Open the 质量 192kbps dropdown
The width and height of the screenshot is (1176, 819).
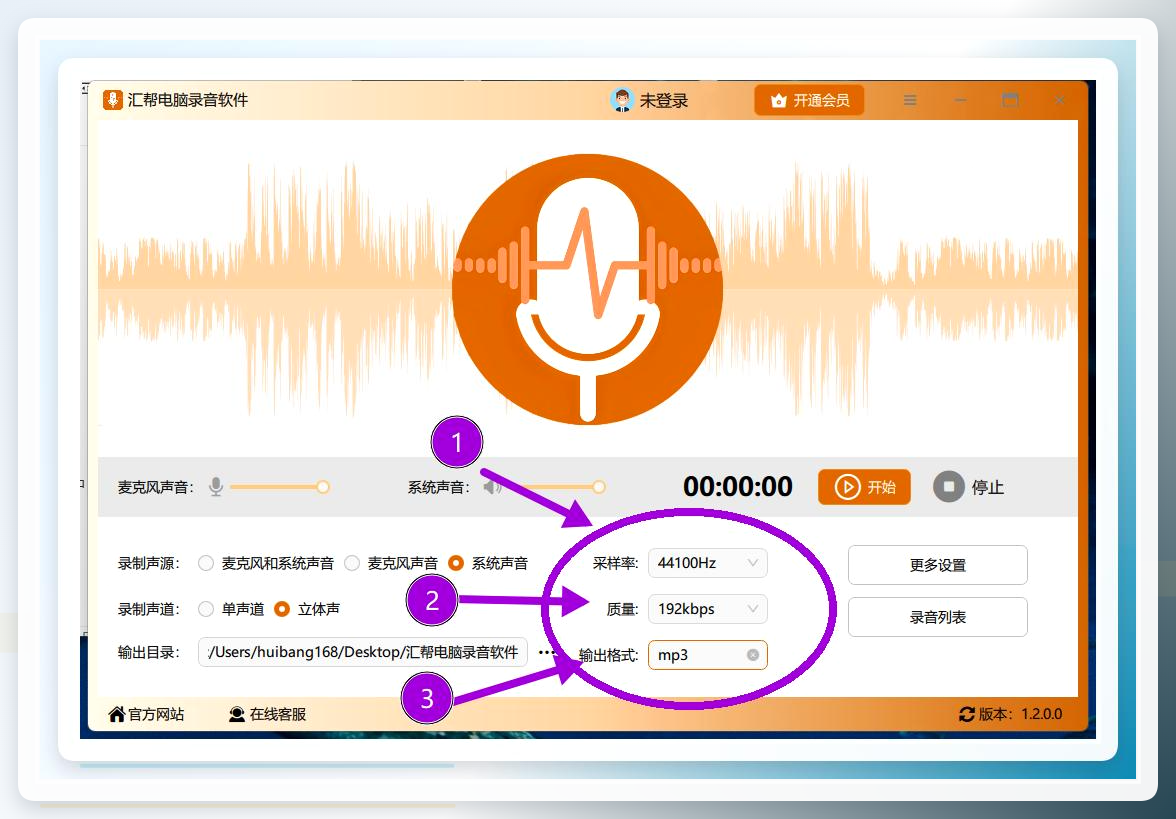click(707, 609)
